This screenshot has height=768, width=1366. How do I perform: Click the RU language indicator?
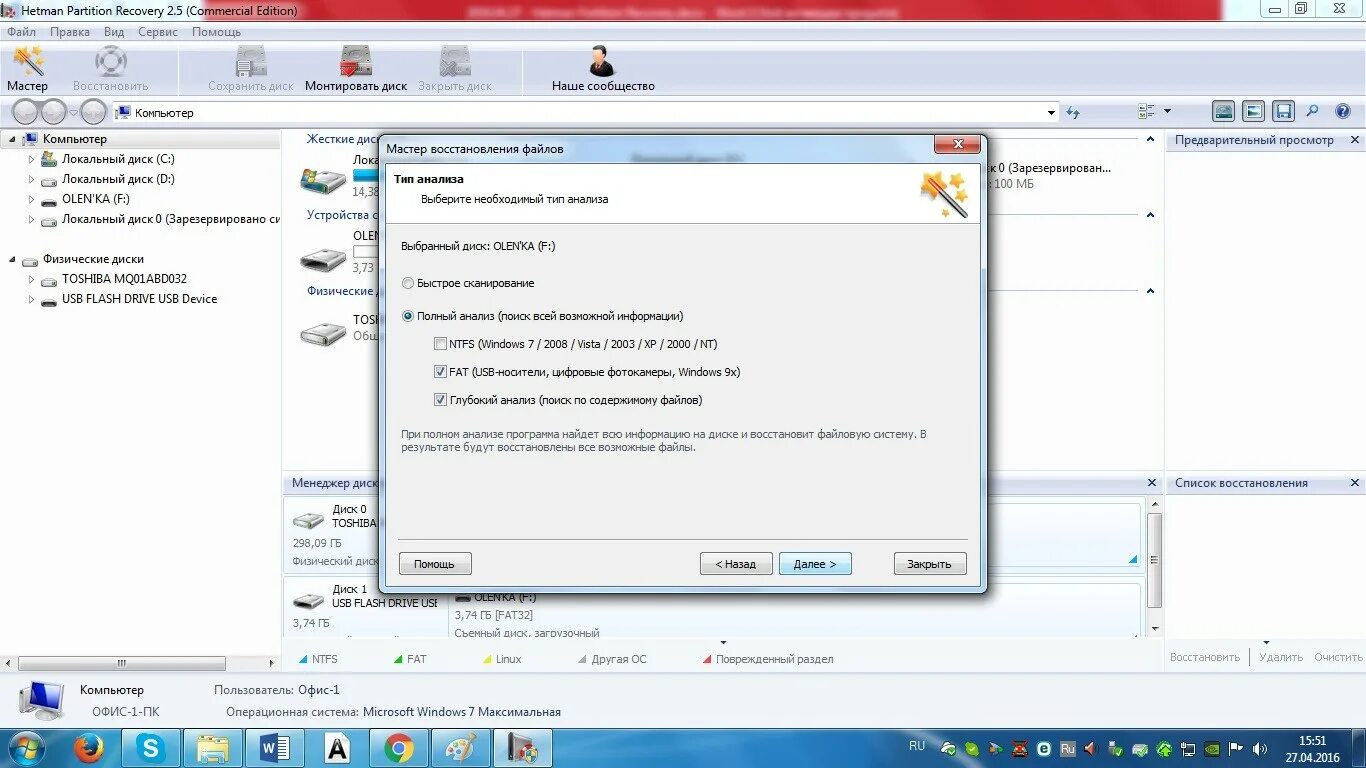(917, 746)
